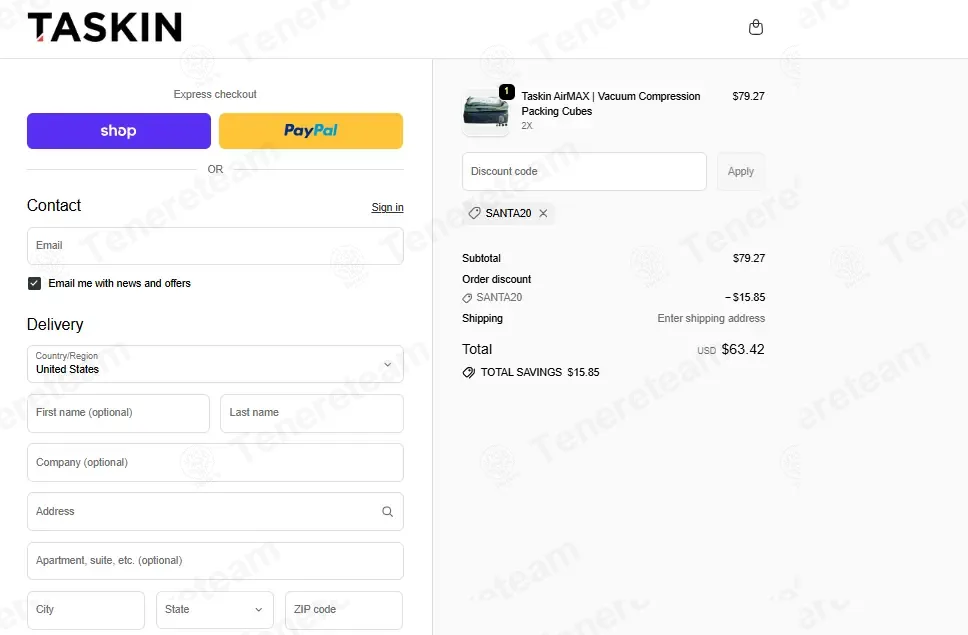Pay with Shop express checkout
Screen dimensions: 968x635
(x=119, y=131)
